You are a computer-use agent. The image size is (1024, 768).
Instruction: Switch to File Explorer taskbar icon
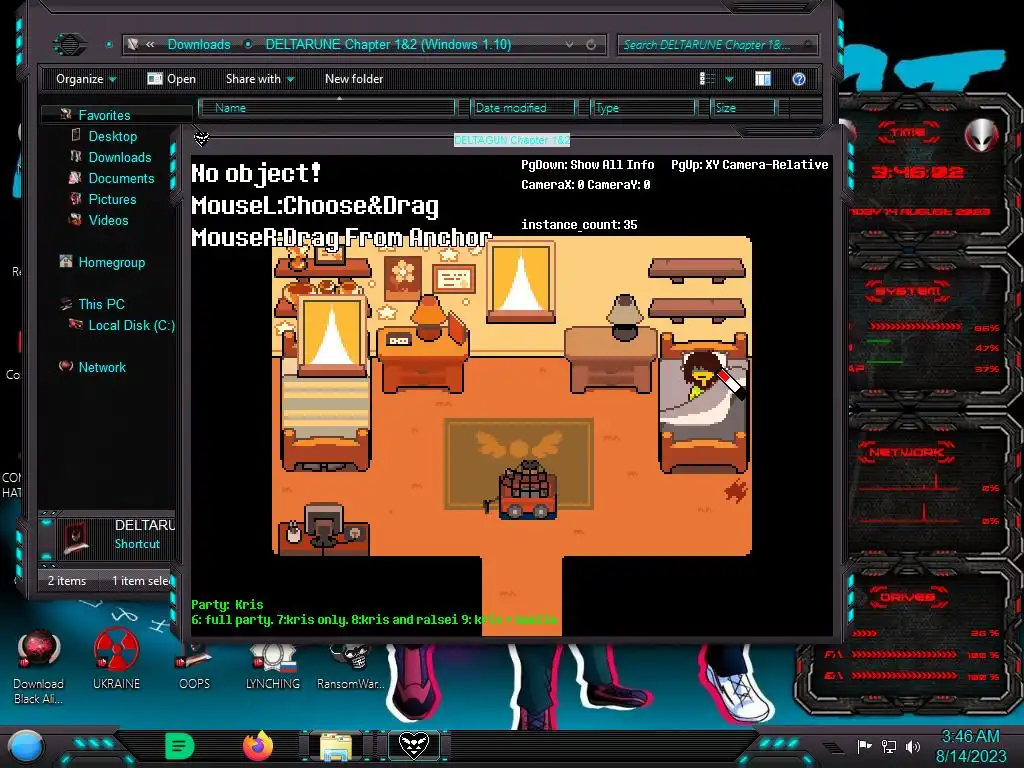(336, 747)
